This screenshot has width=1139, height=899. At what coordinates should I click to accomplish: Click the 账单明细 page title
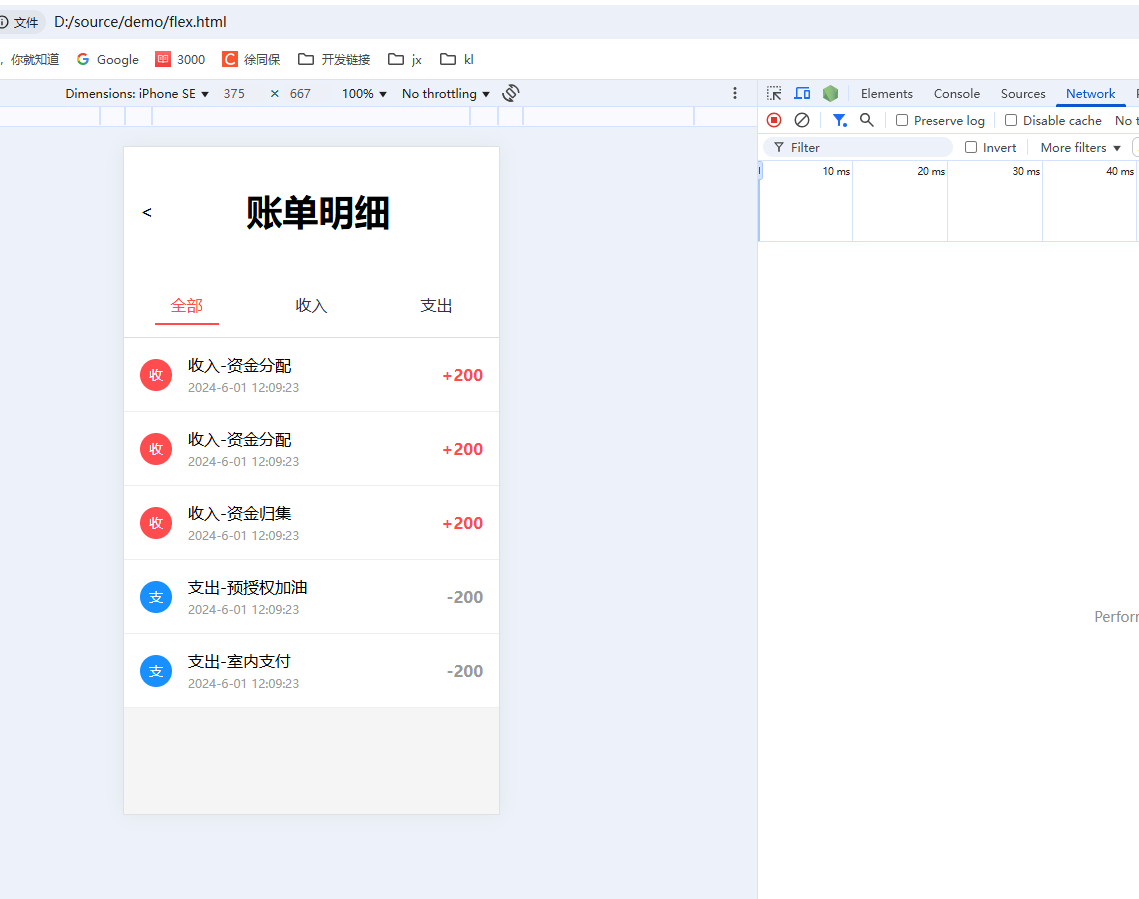tap(317, 213)
